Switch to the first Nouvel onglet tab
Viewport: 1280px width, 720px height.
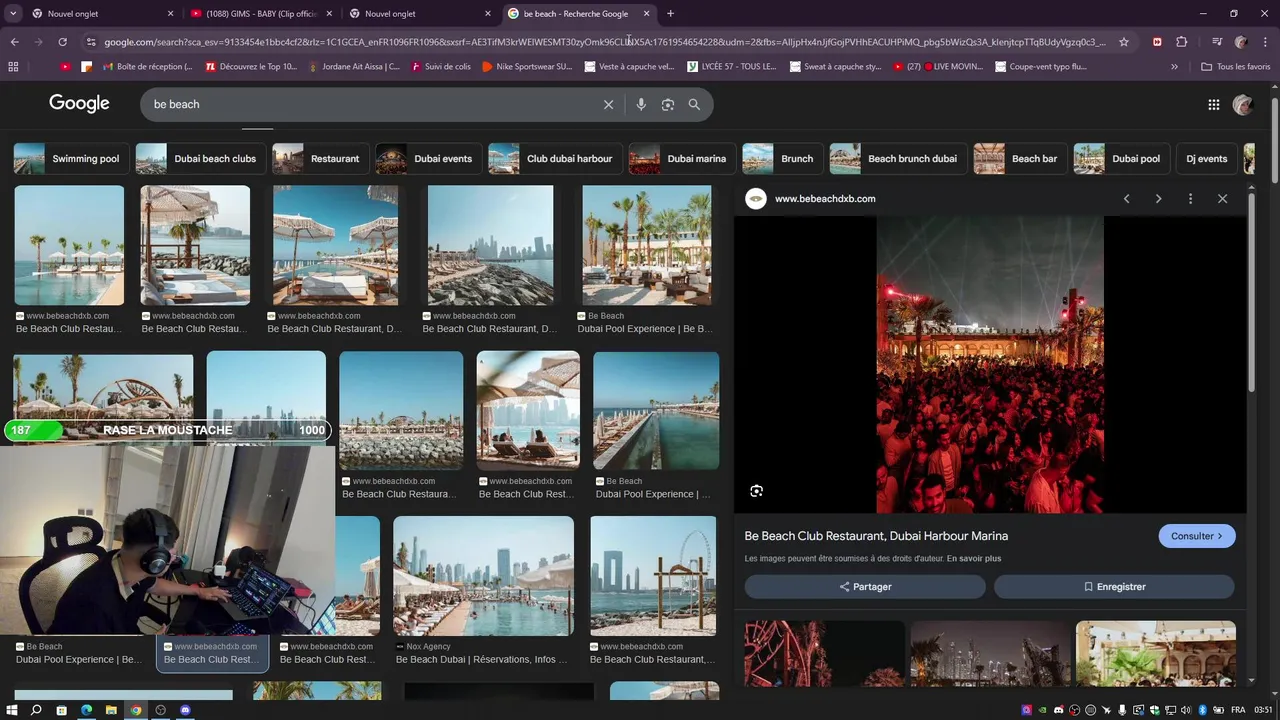pyautogui.click(x=100, y=14)
